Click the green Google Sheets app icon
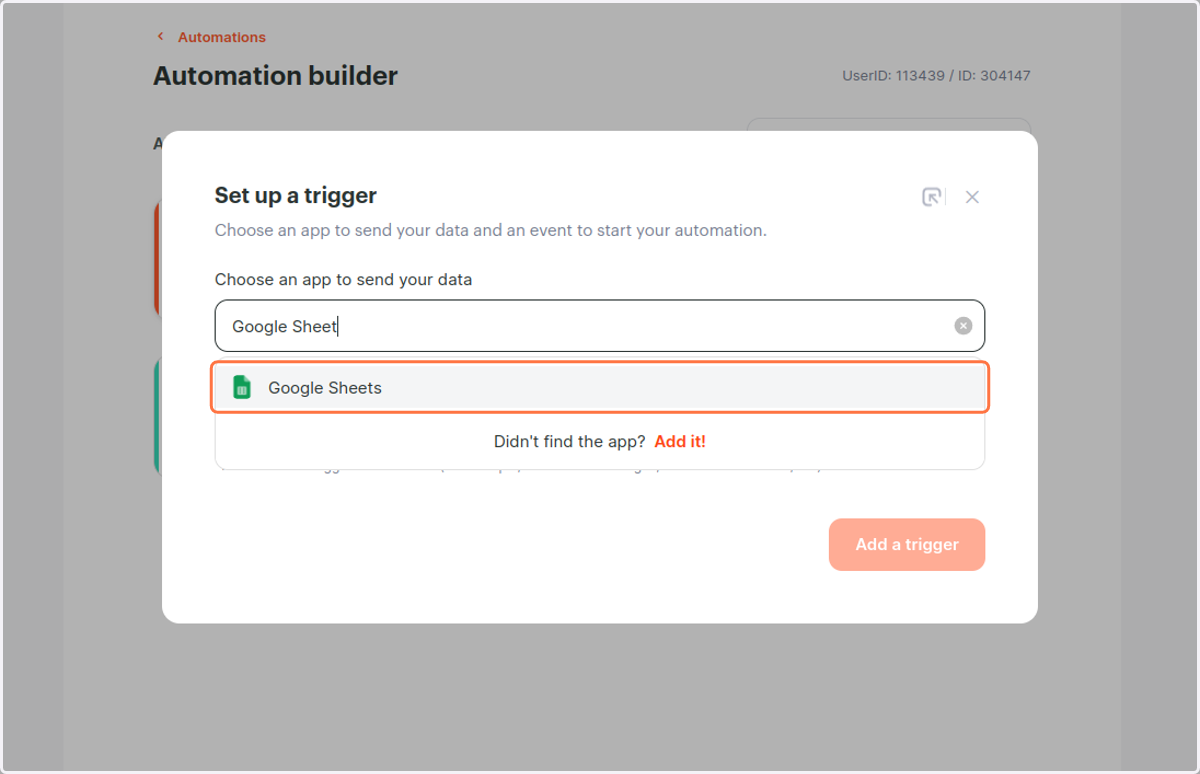 click(x=241, y=387)
